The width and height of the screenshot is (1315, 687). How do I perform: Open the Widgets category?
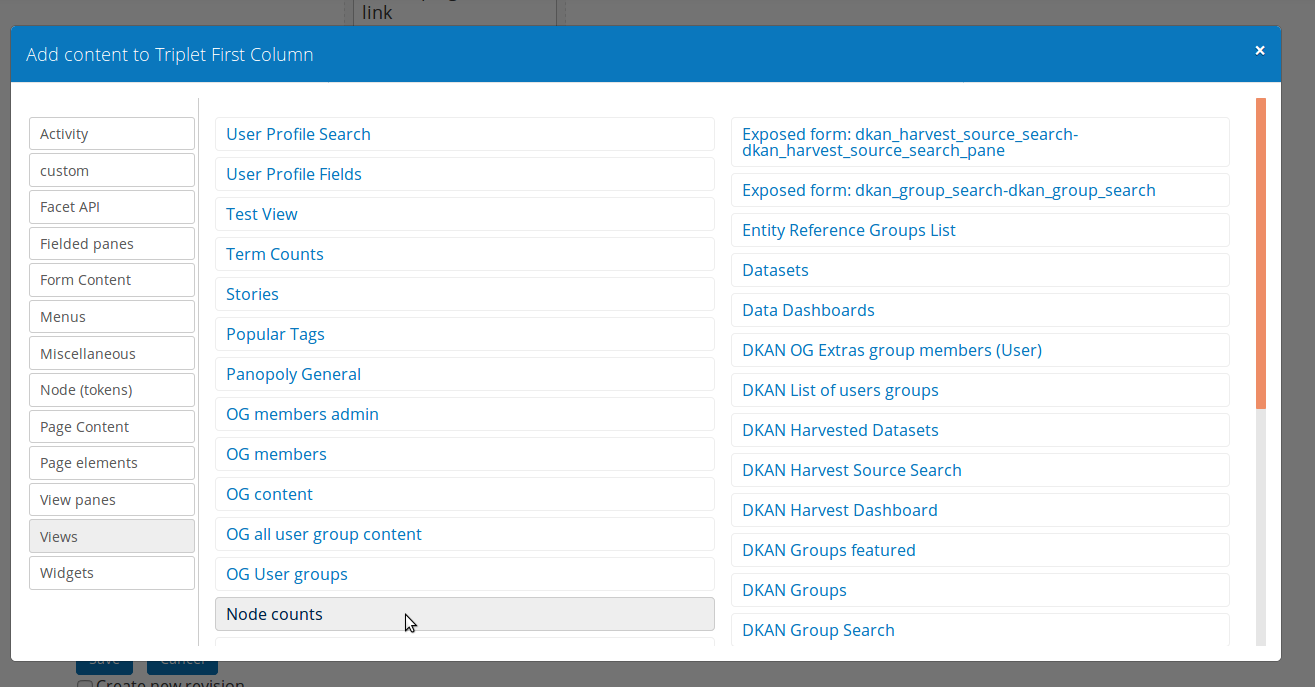pyautogui.click(x=112, y=573)
